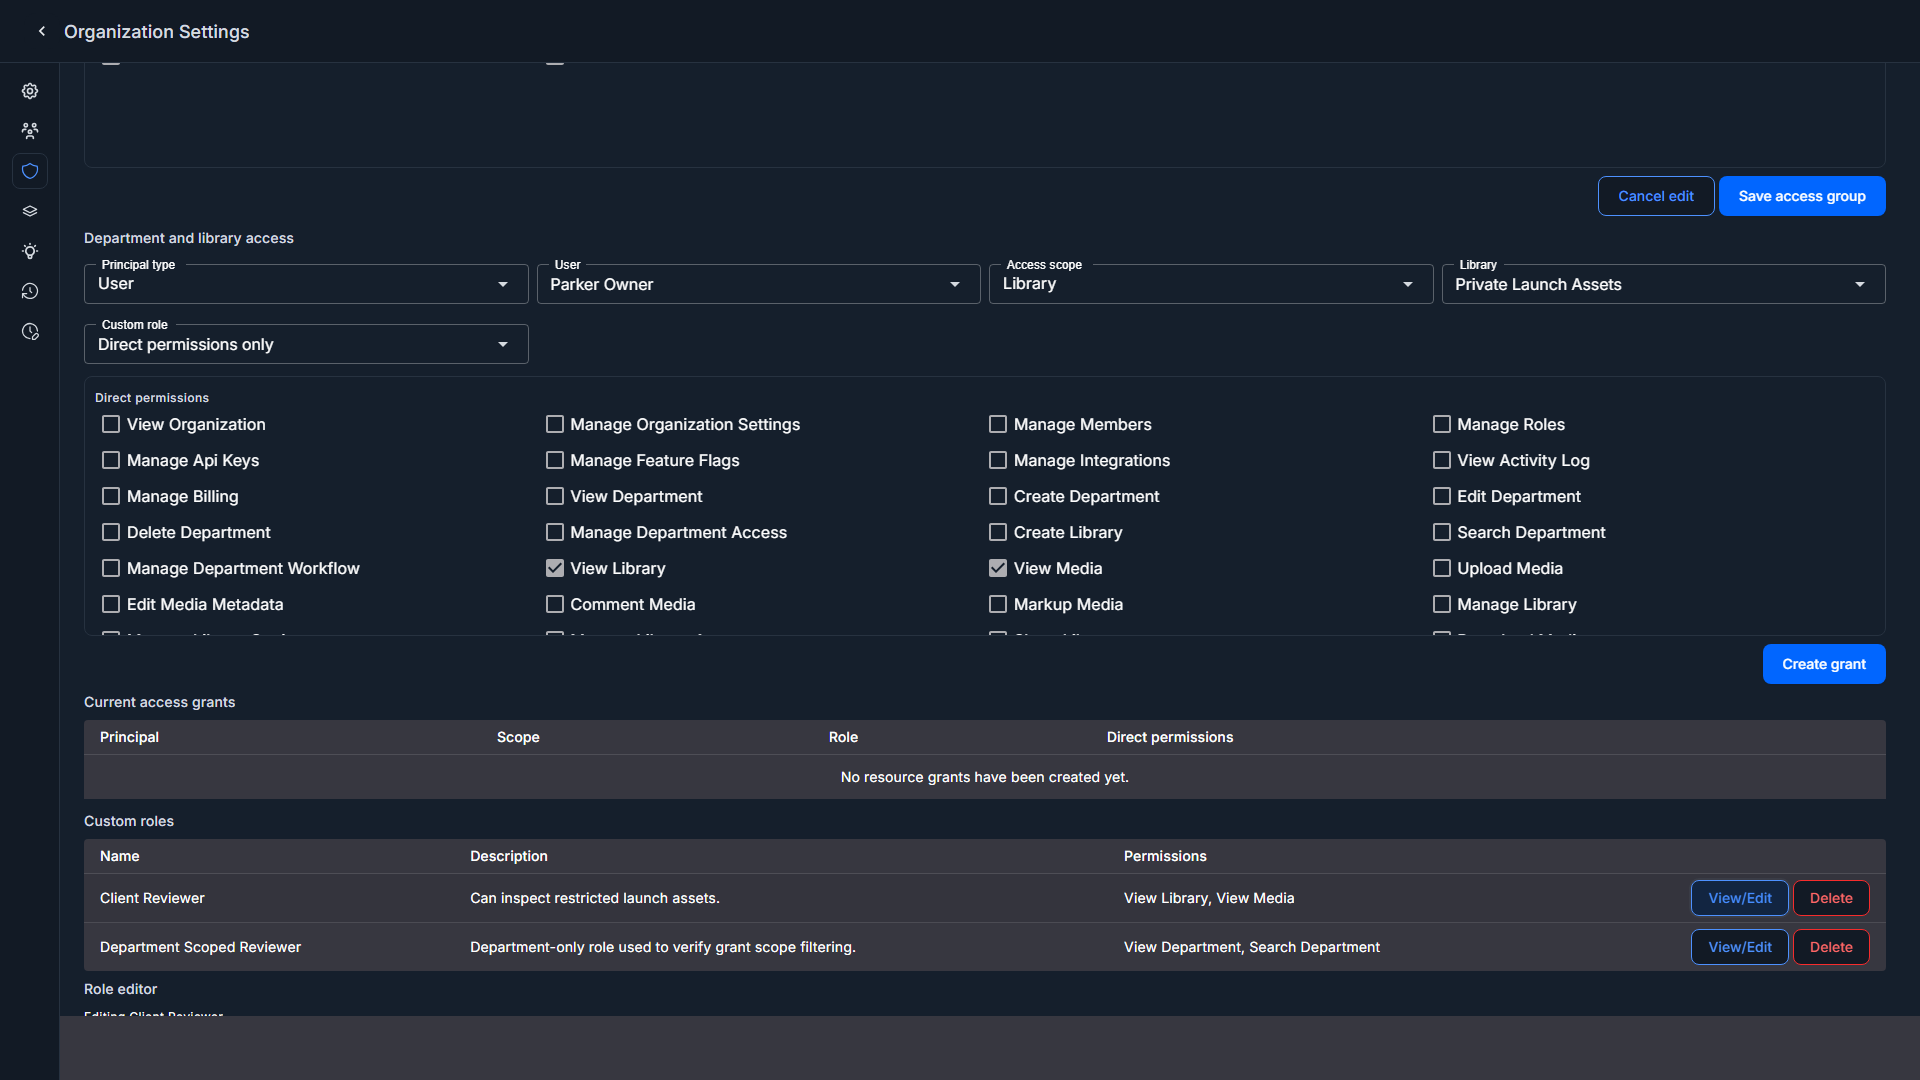Click the Organization Settings page title

click(x=157, y=31)
